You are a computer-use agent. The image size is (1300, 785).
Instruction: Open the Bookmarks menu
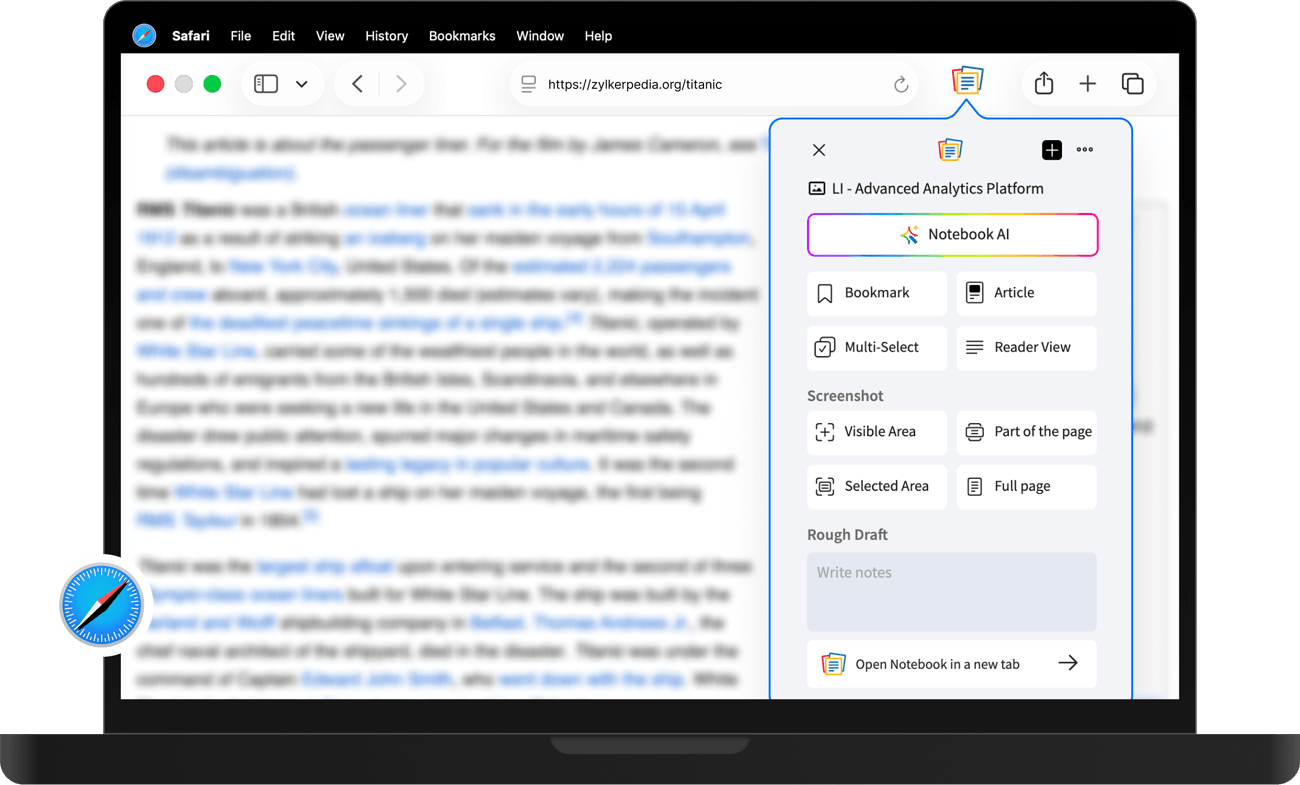tap(462, 36)
